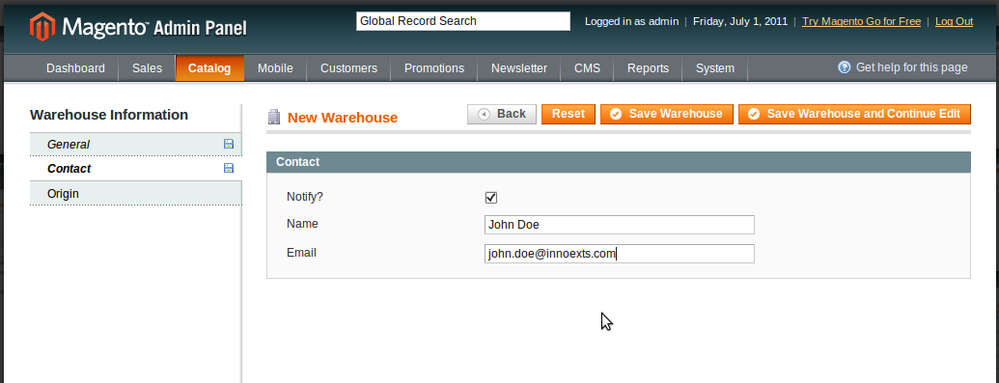The image size is (999, 383).
Task: Click the save disk icon beside General
Action: [x=229, y=144]
